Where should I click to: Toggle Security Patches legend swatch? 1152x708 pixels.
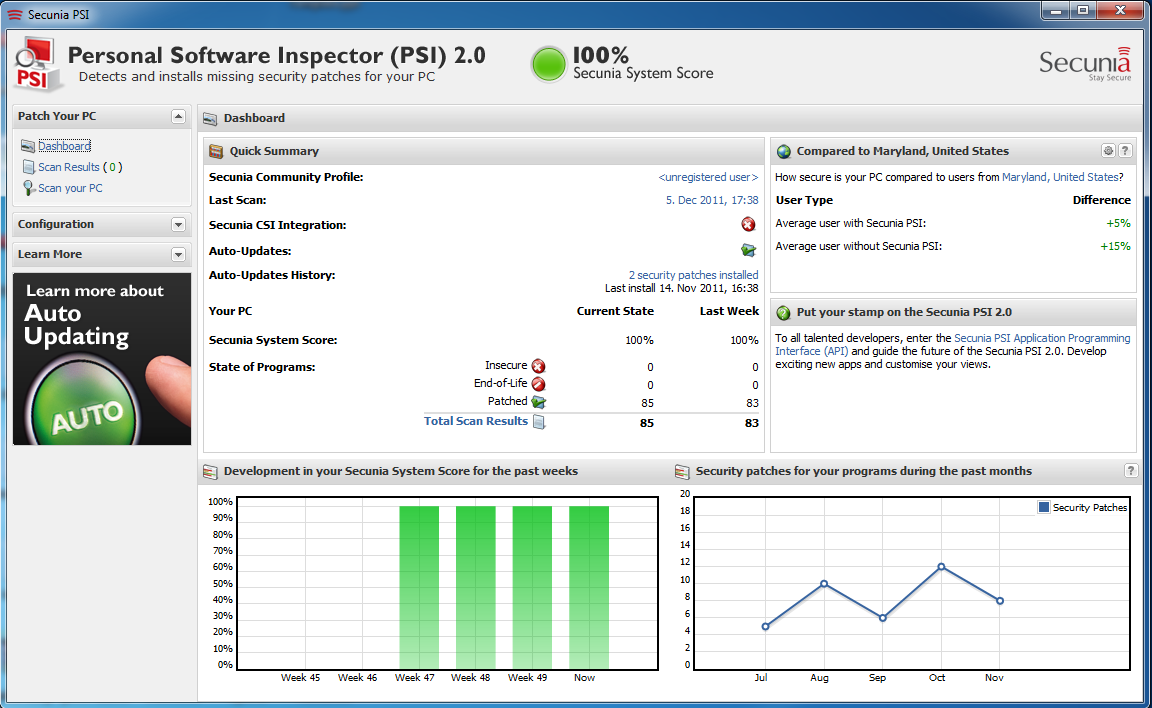point(1043,507)
